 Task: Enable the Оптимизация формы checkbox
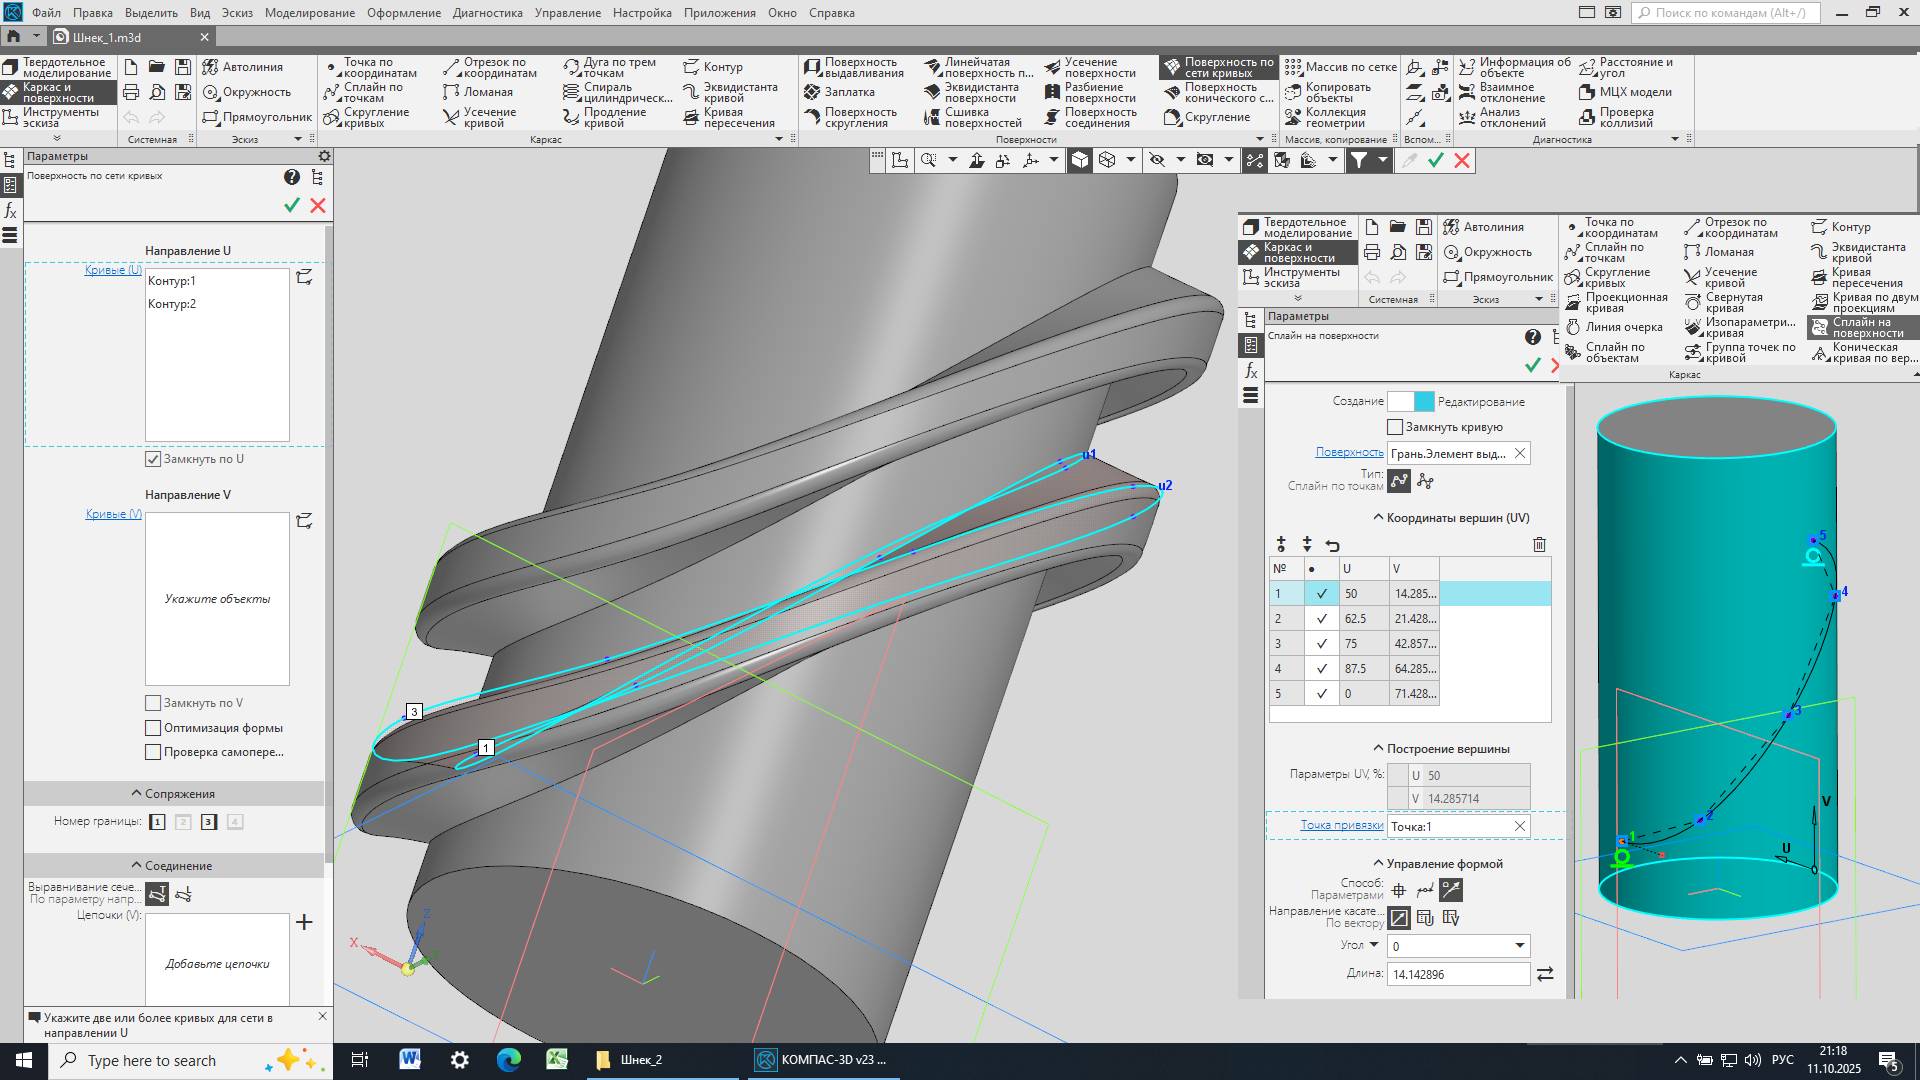coord(153,728)
